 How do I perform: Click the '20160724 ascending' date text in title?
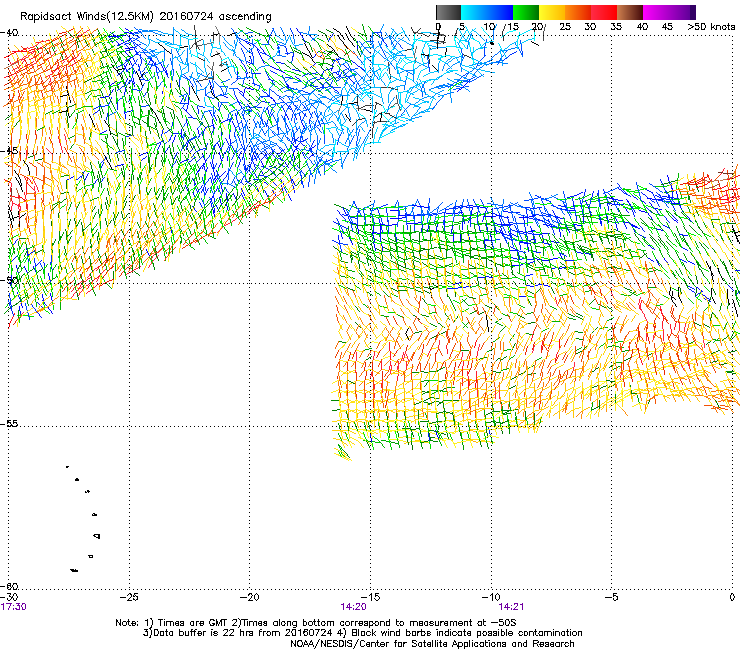[x=215, y=17]
